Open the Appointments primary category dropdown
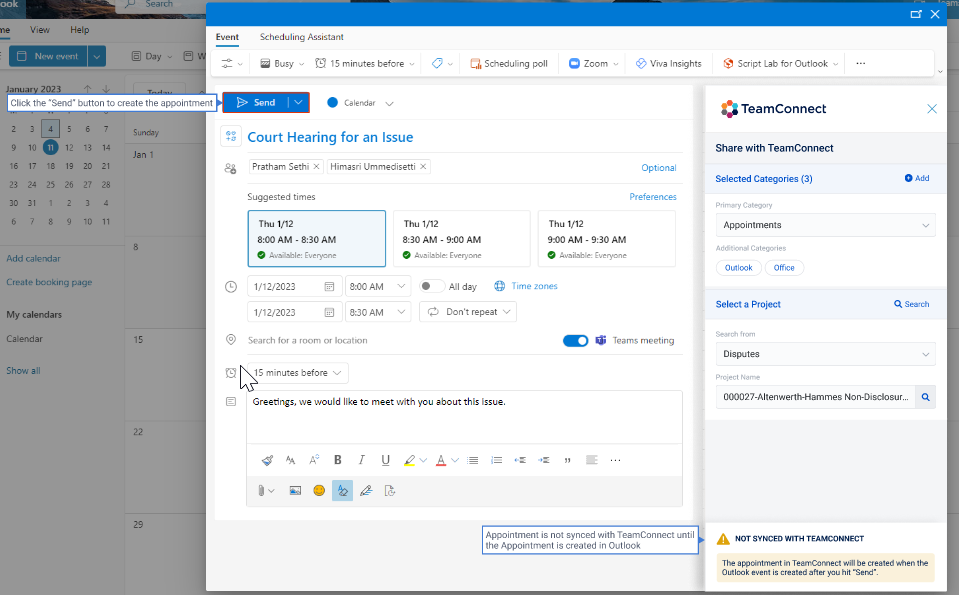 (x=826, y=225)
